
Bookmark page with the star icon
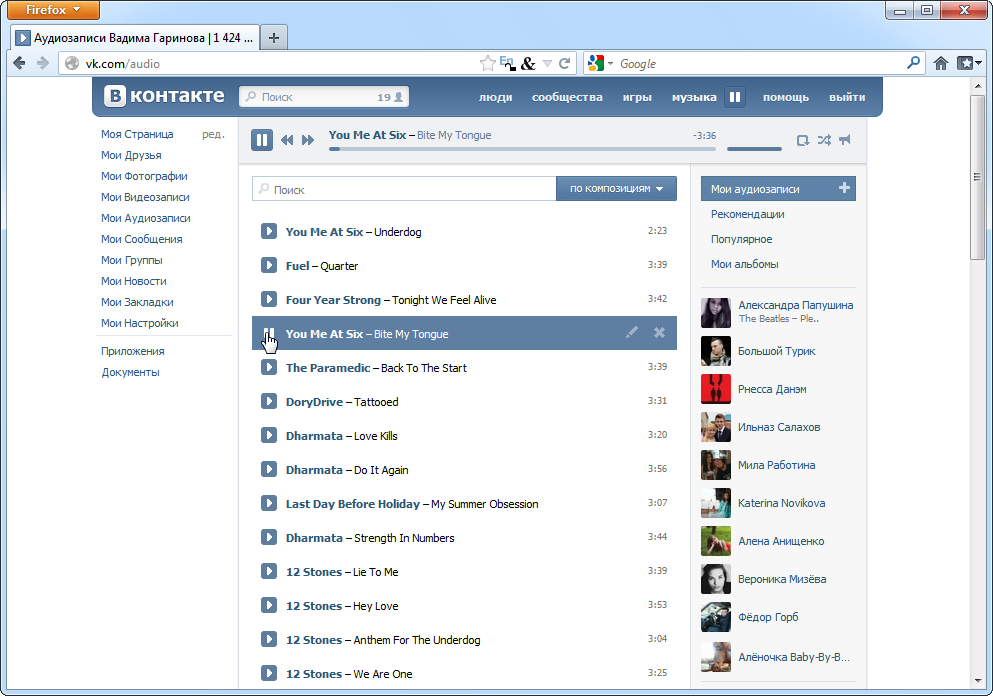[x=487, y=63]
